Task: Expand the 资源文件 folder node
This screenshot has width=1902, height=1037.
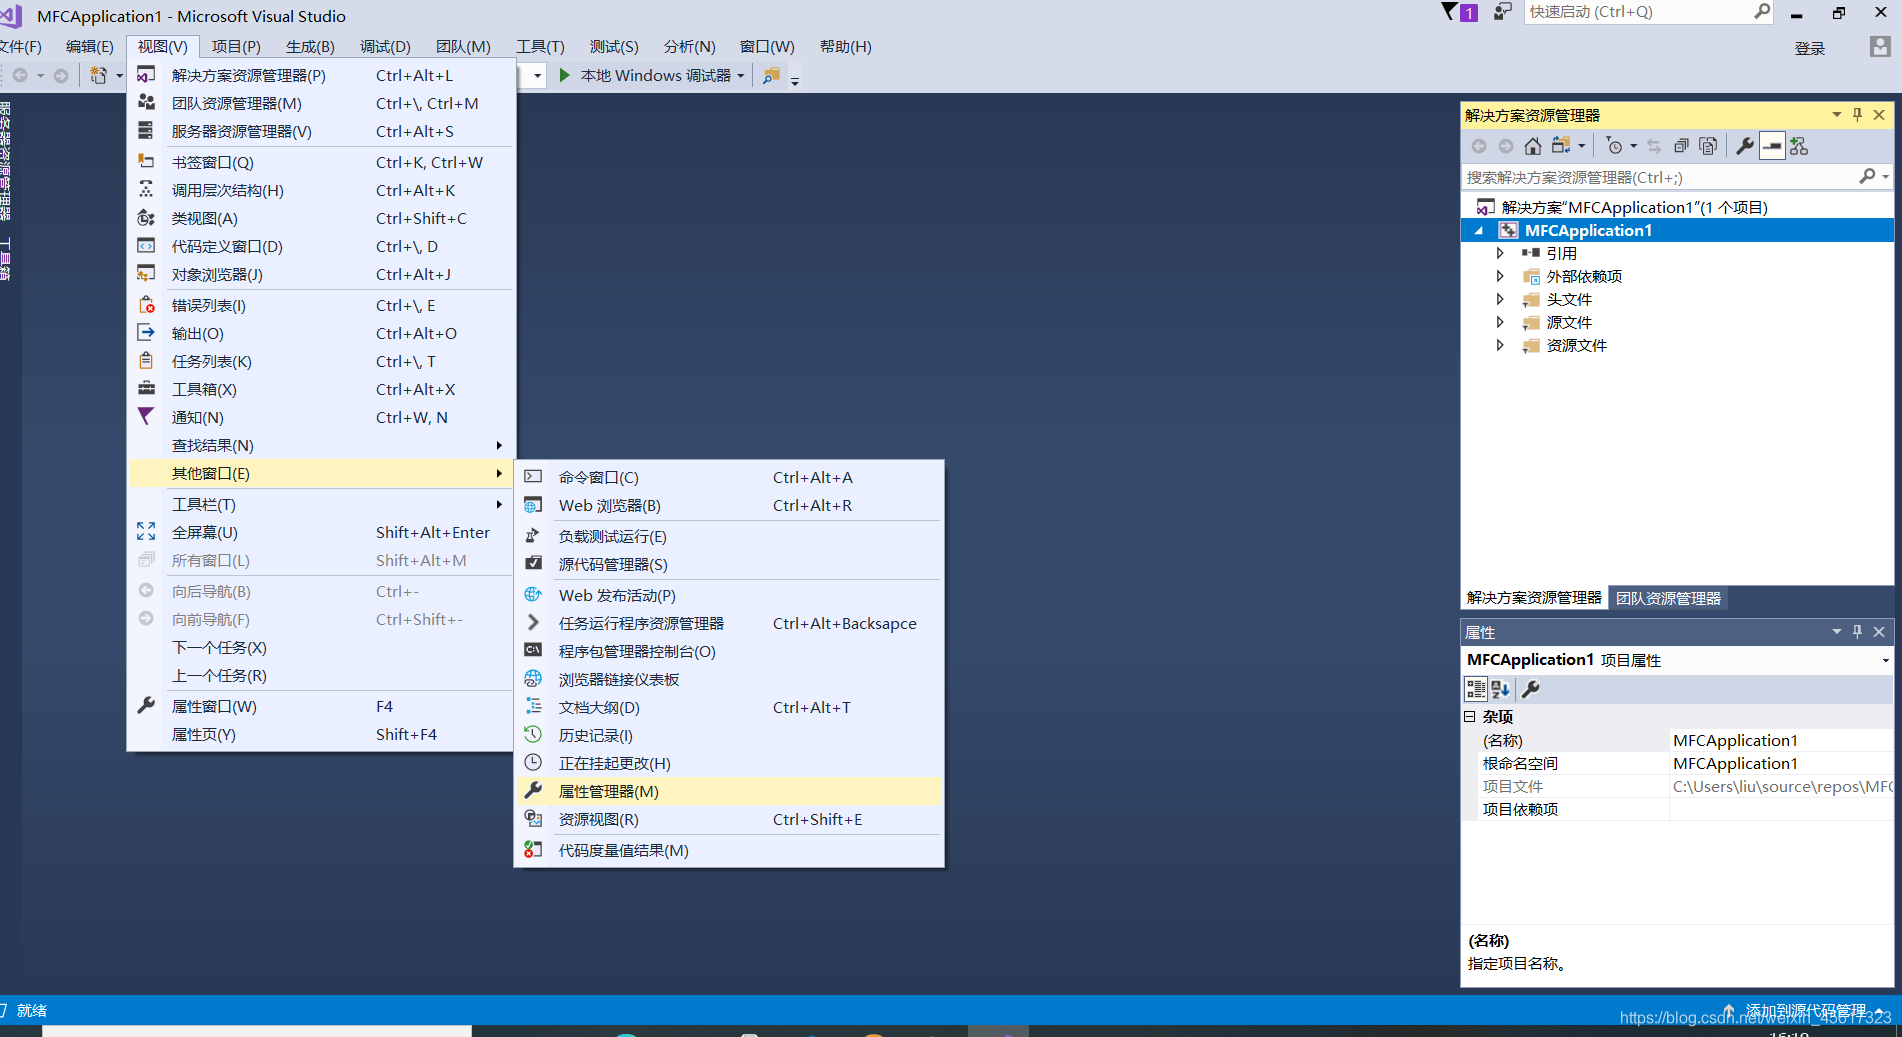Action: (x=1500, y=345)
